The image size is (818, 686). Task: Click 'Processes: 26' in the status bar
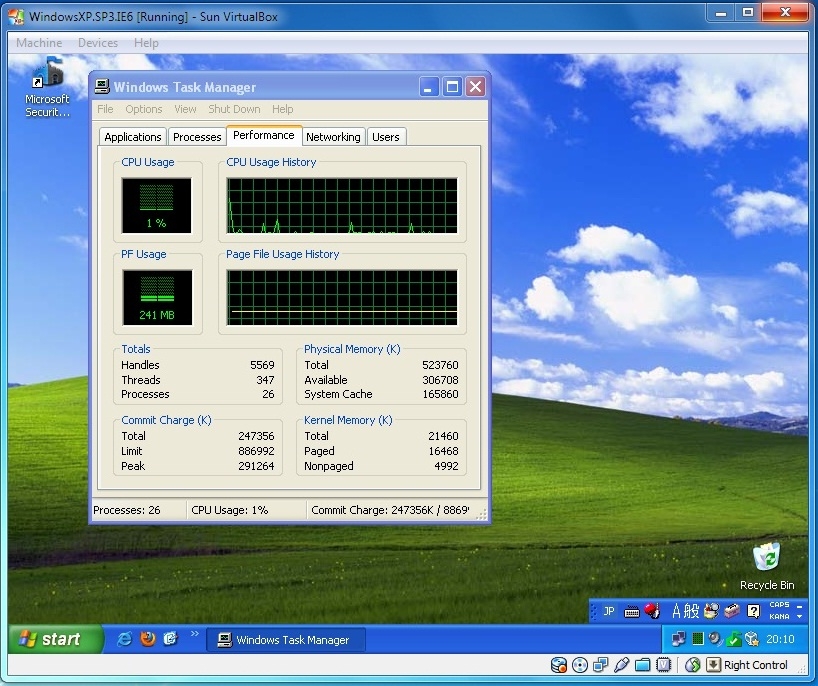tap(127, 510)
